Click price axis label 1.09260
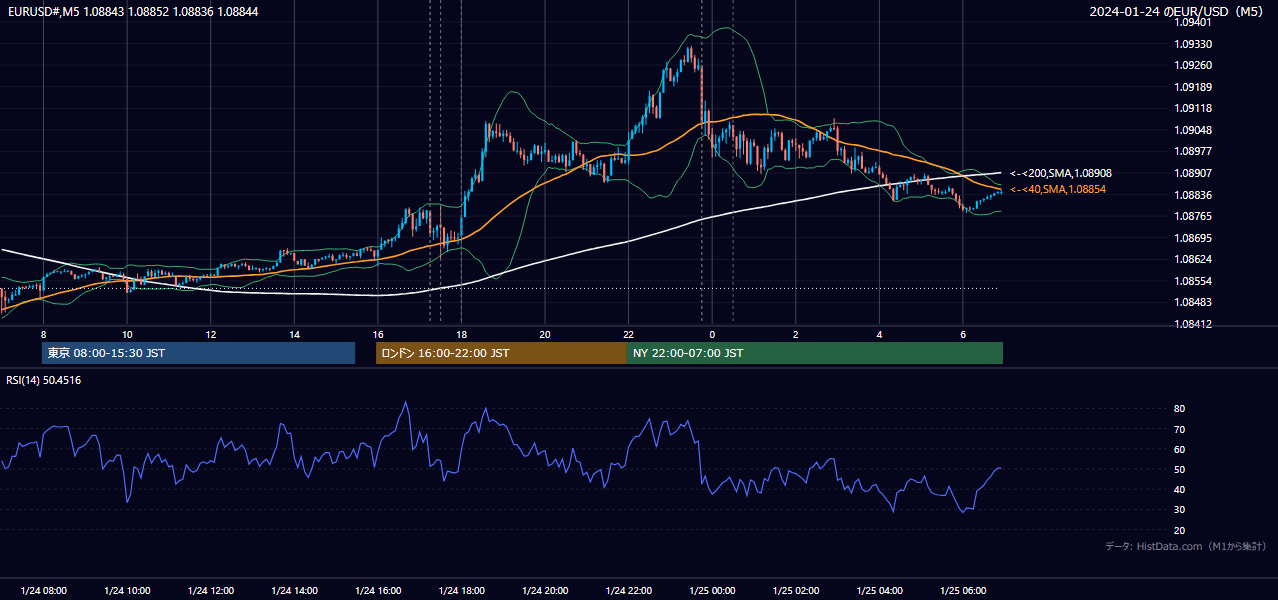This screenshot has height=600, width=1278. click(x=1192, y=66)
